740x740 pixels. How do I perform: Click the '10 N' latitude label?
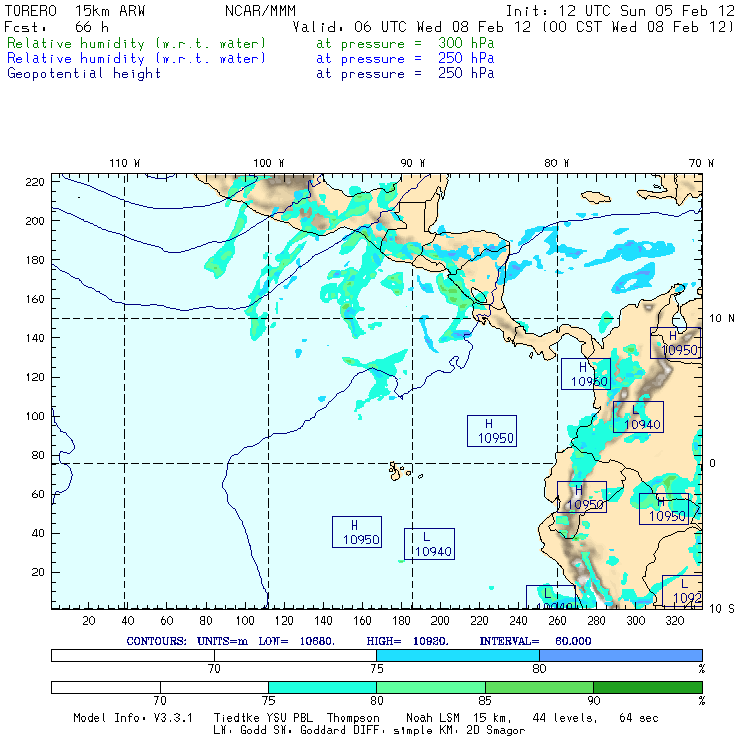point(722,319)
